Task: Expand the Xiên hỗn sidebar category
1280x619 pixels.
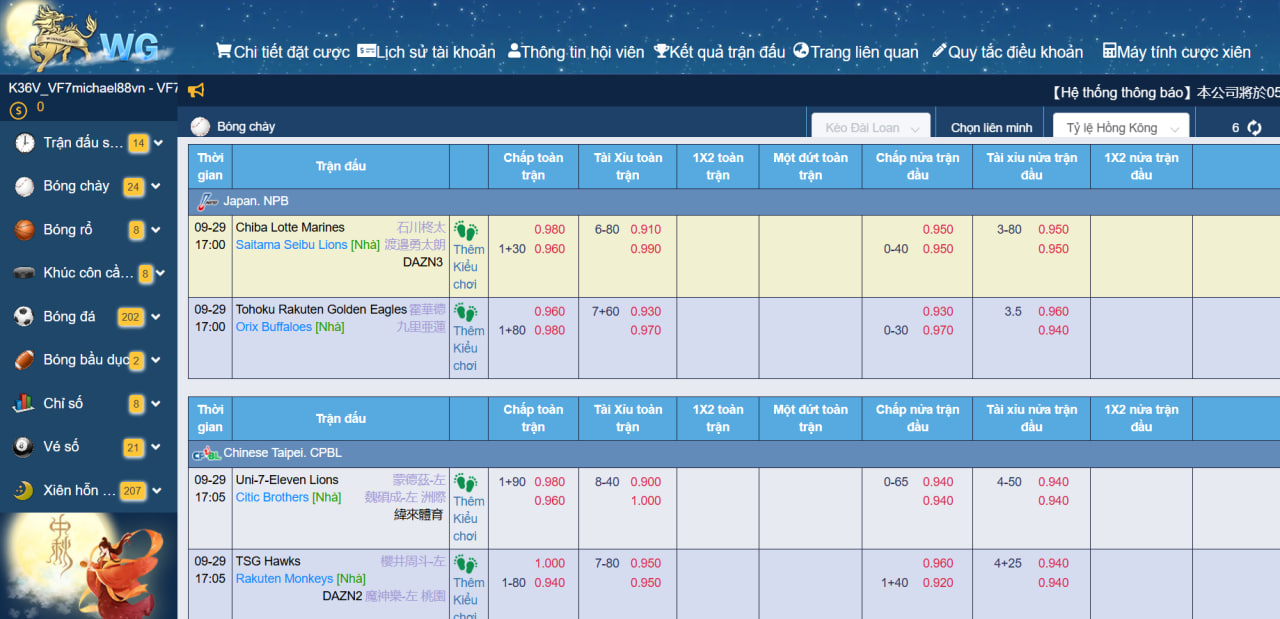Action: tap(156, 491)
